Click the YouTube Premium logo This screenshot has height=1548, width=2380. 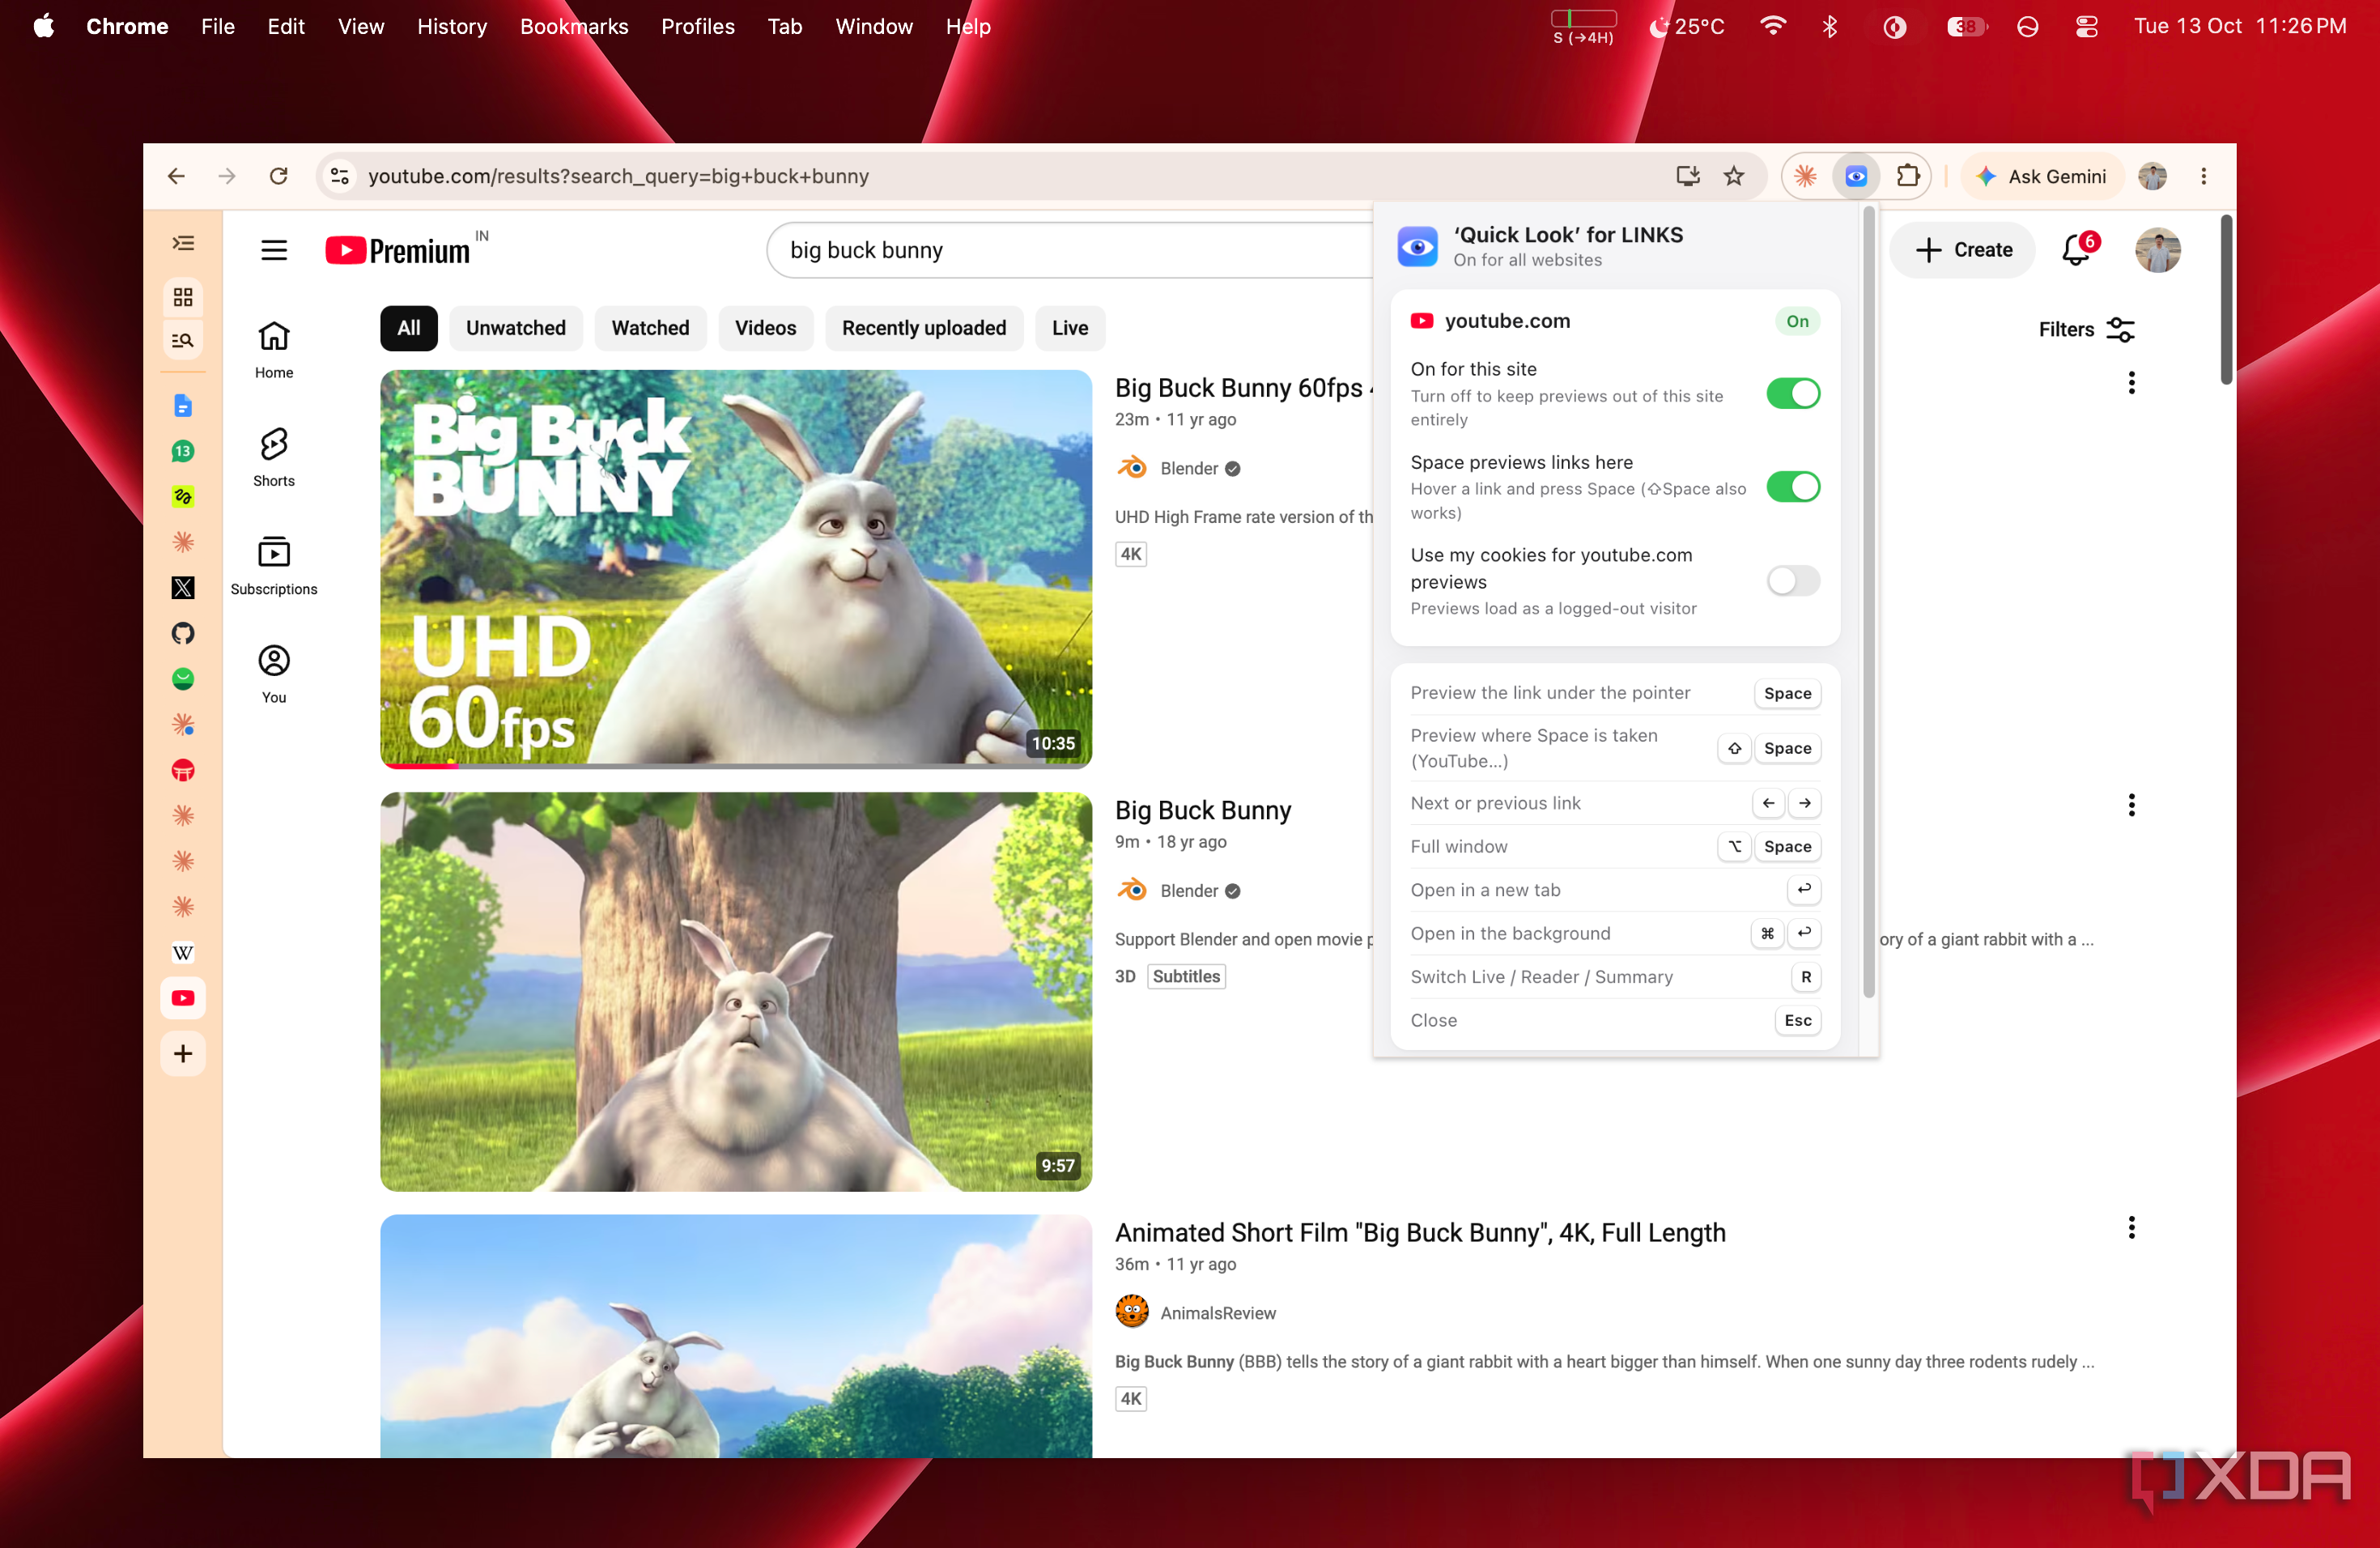coord(398,250)
